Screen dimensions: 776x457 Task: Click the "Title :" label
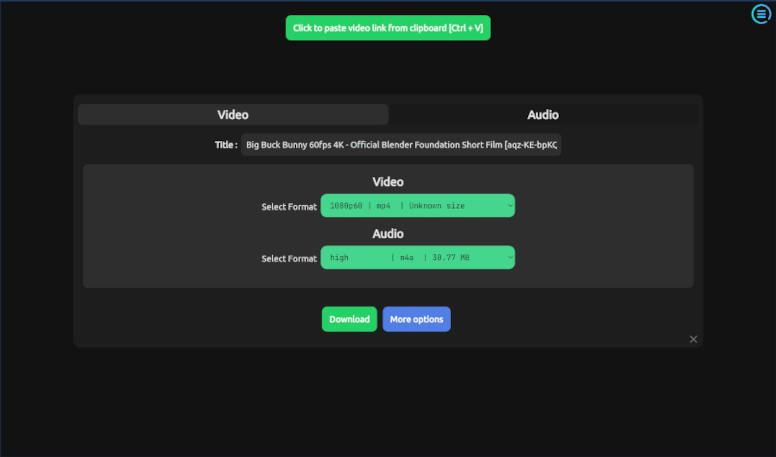pyautogui.click(x=226, y=145)
